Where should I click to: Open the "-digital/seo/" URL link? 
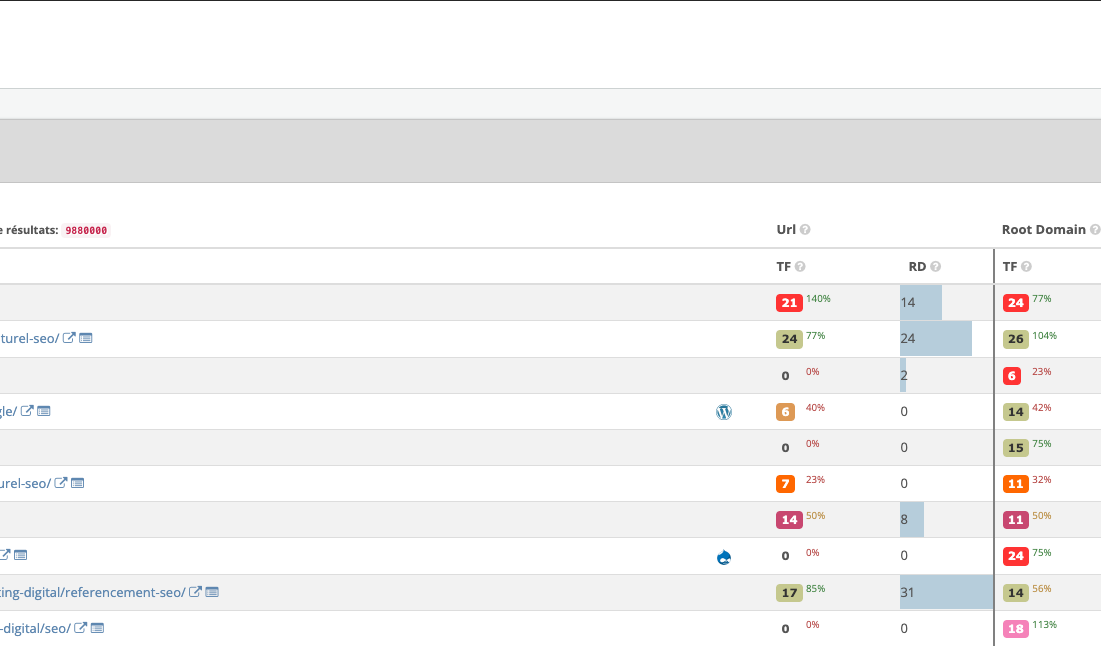[35, 628]
